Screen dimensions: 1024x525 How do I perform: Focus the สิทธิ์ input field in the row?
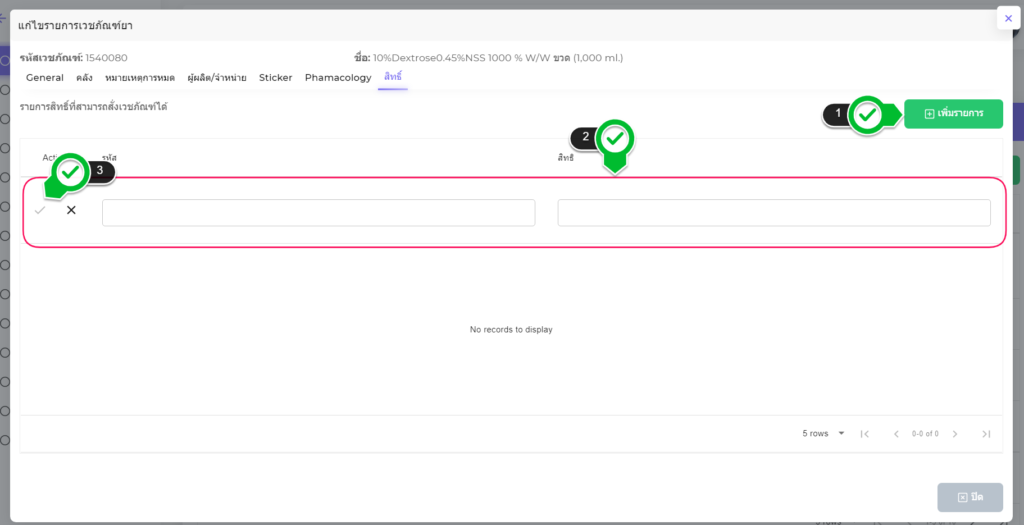pyautogui.click(x=773, y=213)
